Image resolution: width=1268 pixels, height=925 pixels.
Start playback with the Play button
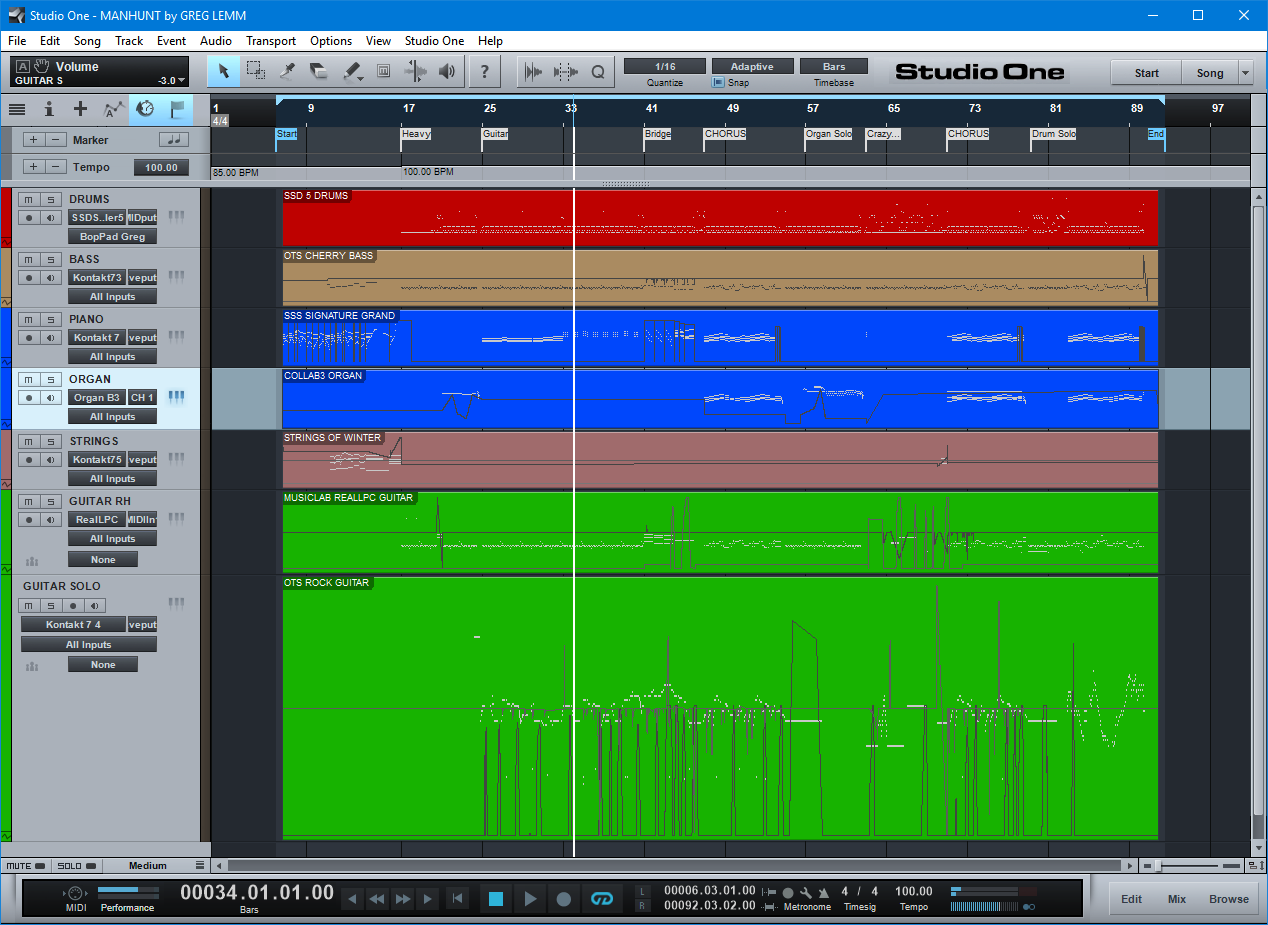pos(530,899)
